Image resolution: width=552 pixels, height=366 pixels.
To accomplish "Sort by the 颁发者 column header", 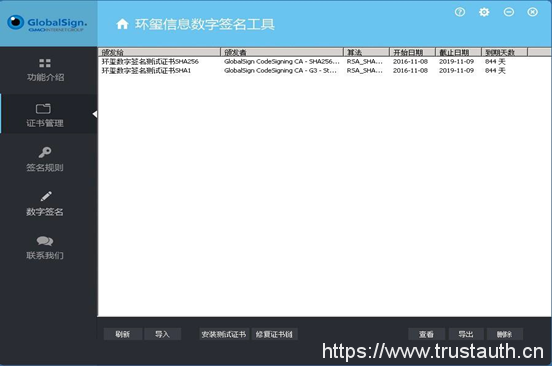I will (x=282, y=52).
